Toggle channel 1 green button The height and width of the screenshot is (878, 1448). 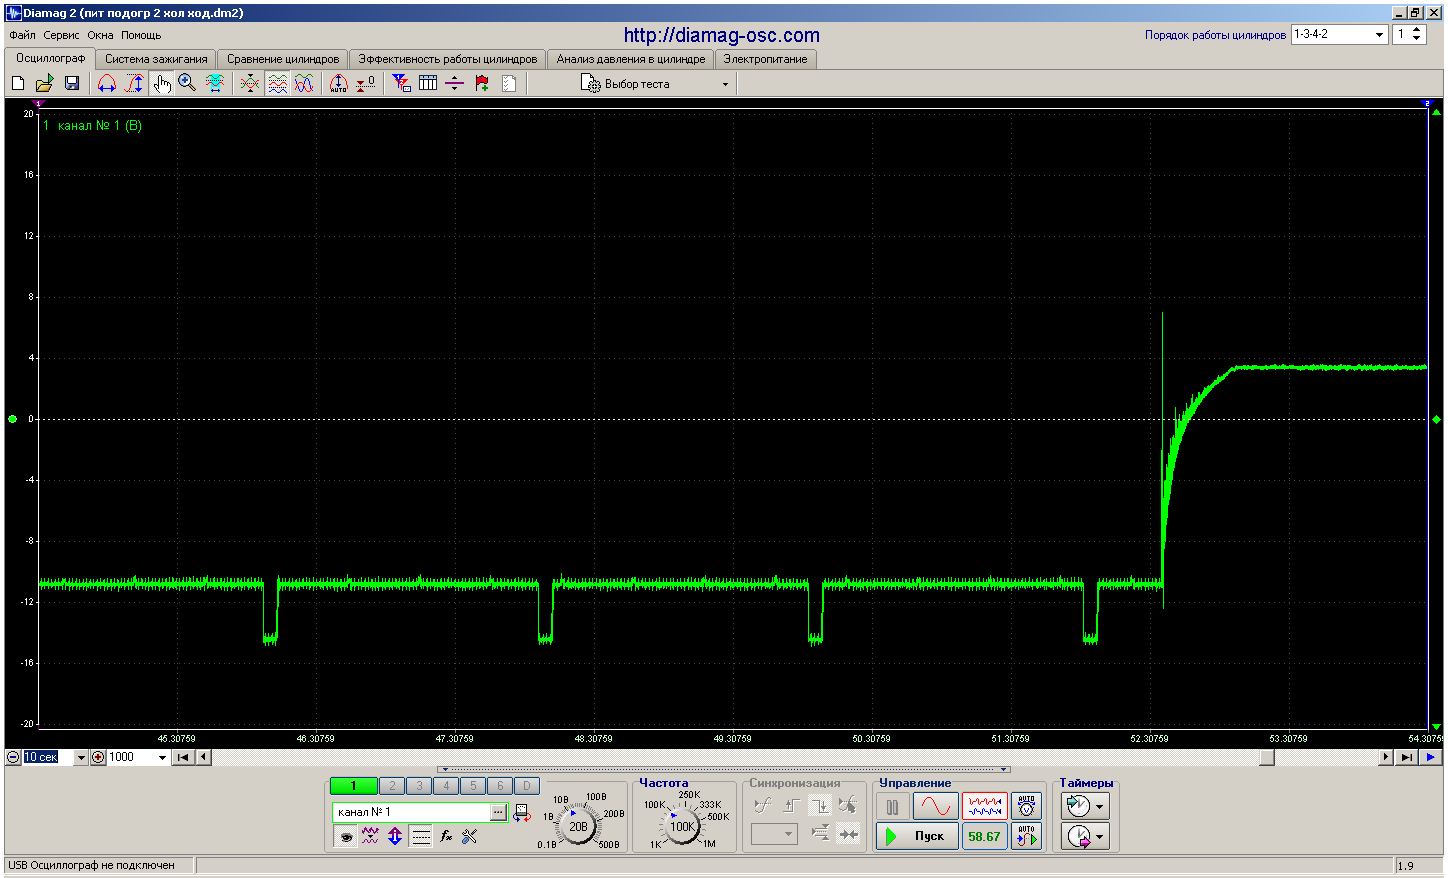[354, 786]
